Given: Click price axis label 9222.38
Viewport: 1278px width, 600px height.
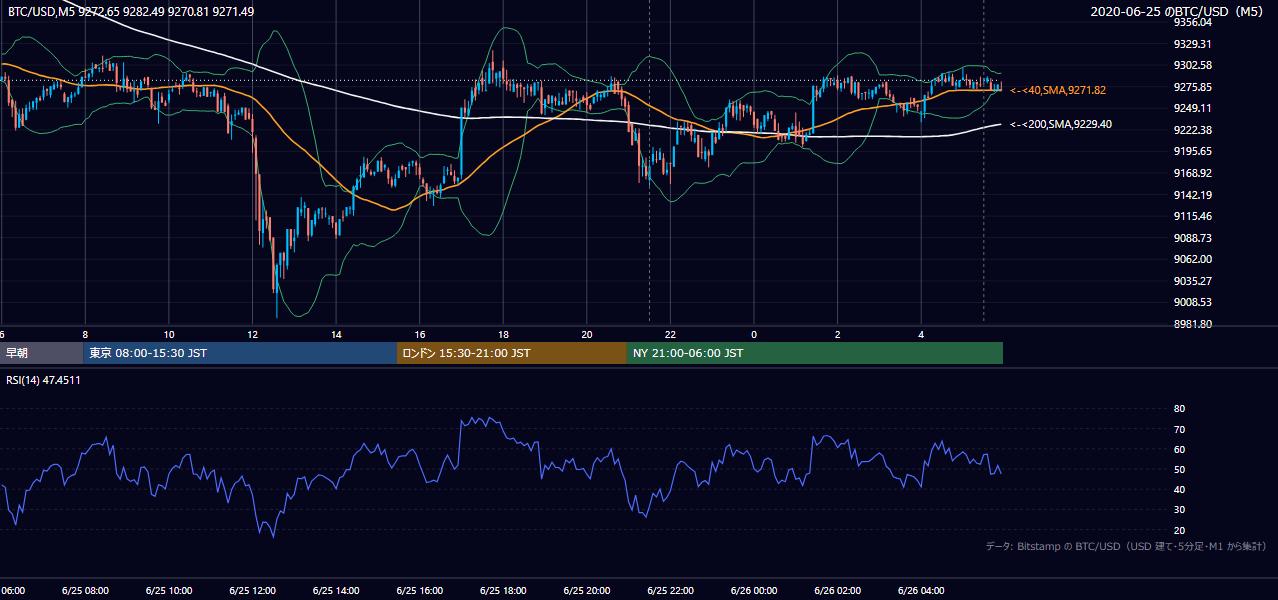Looking at the screenshot, I should (x=1193, y=130).
